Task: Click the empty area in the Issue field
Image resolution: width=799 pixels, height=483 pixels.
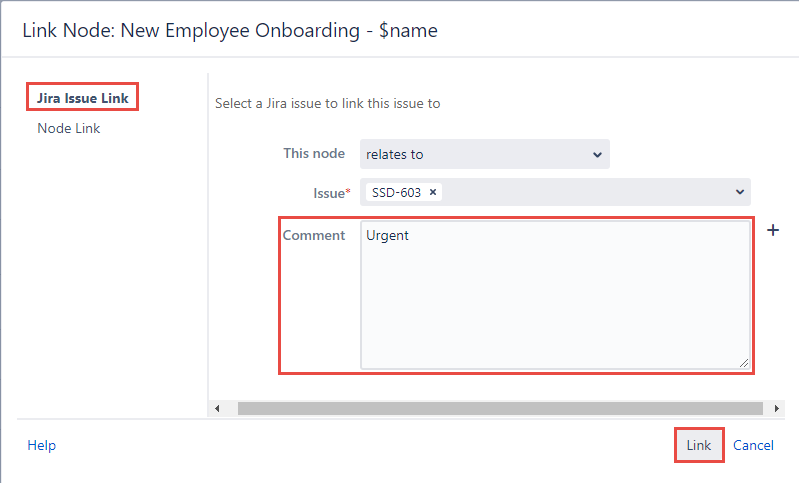Action: coord(590,192)
